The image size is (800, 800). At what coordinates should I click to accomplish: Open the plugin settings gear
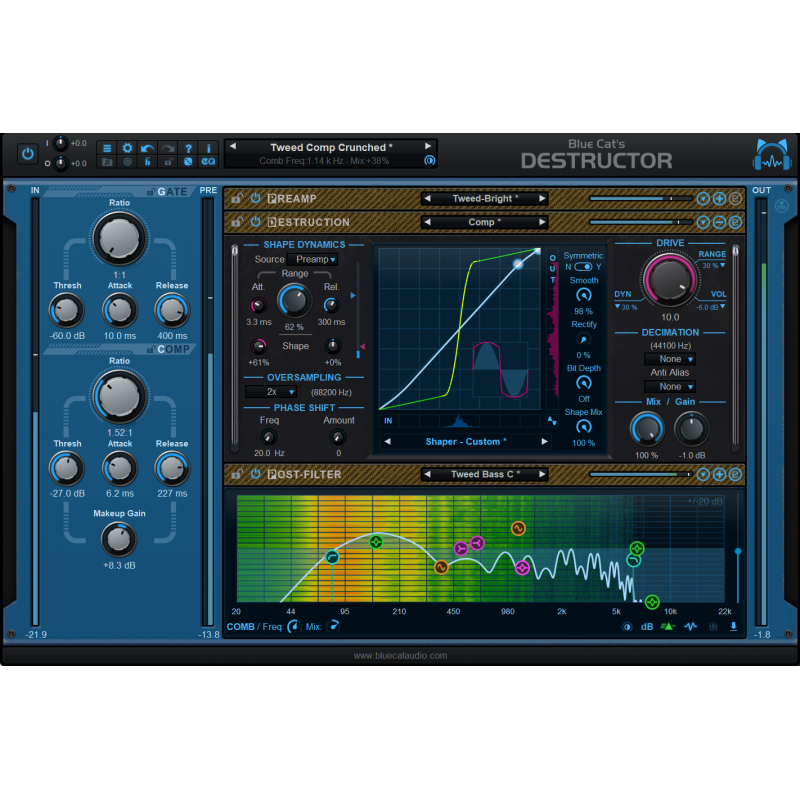pos(128,148)
